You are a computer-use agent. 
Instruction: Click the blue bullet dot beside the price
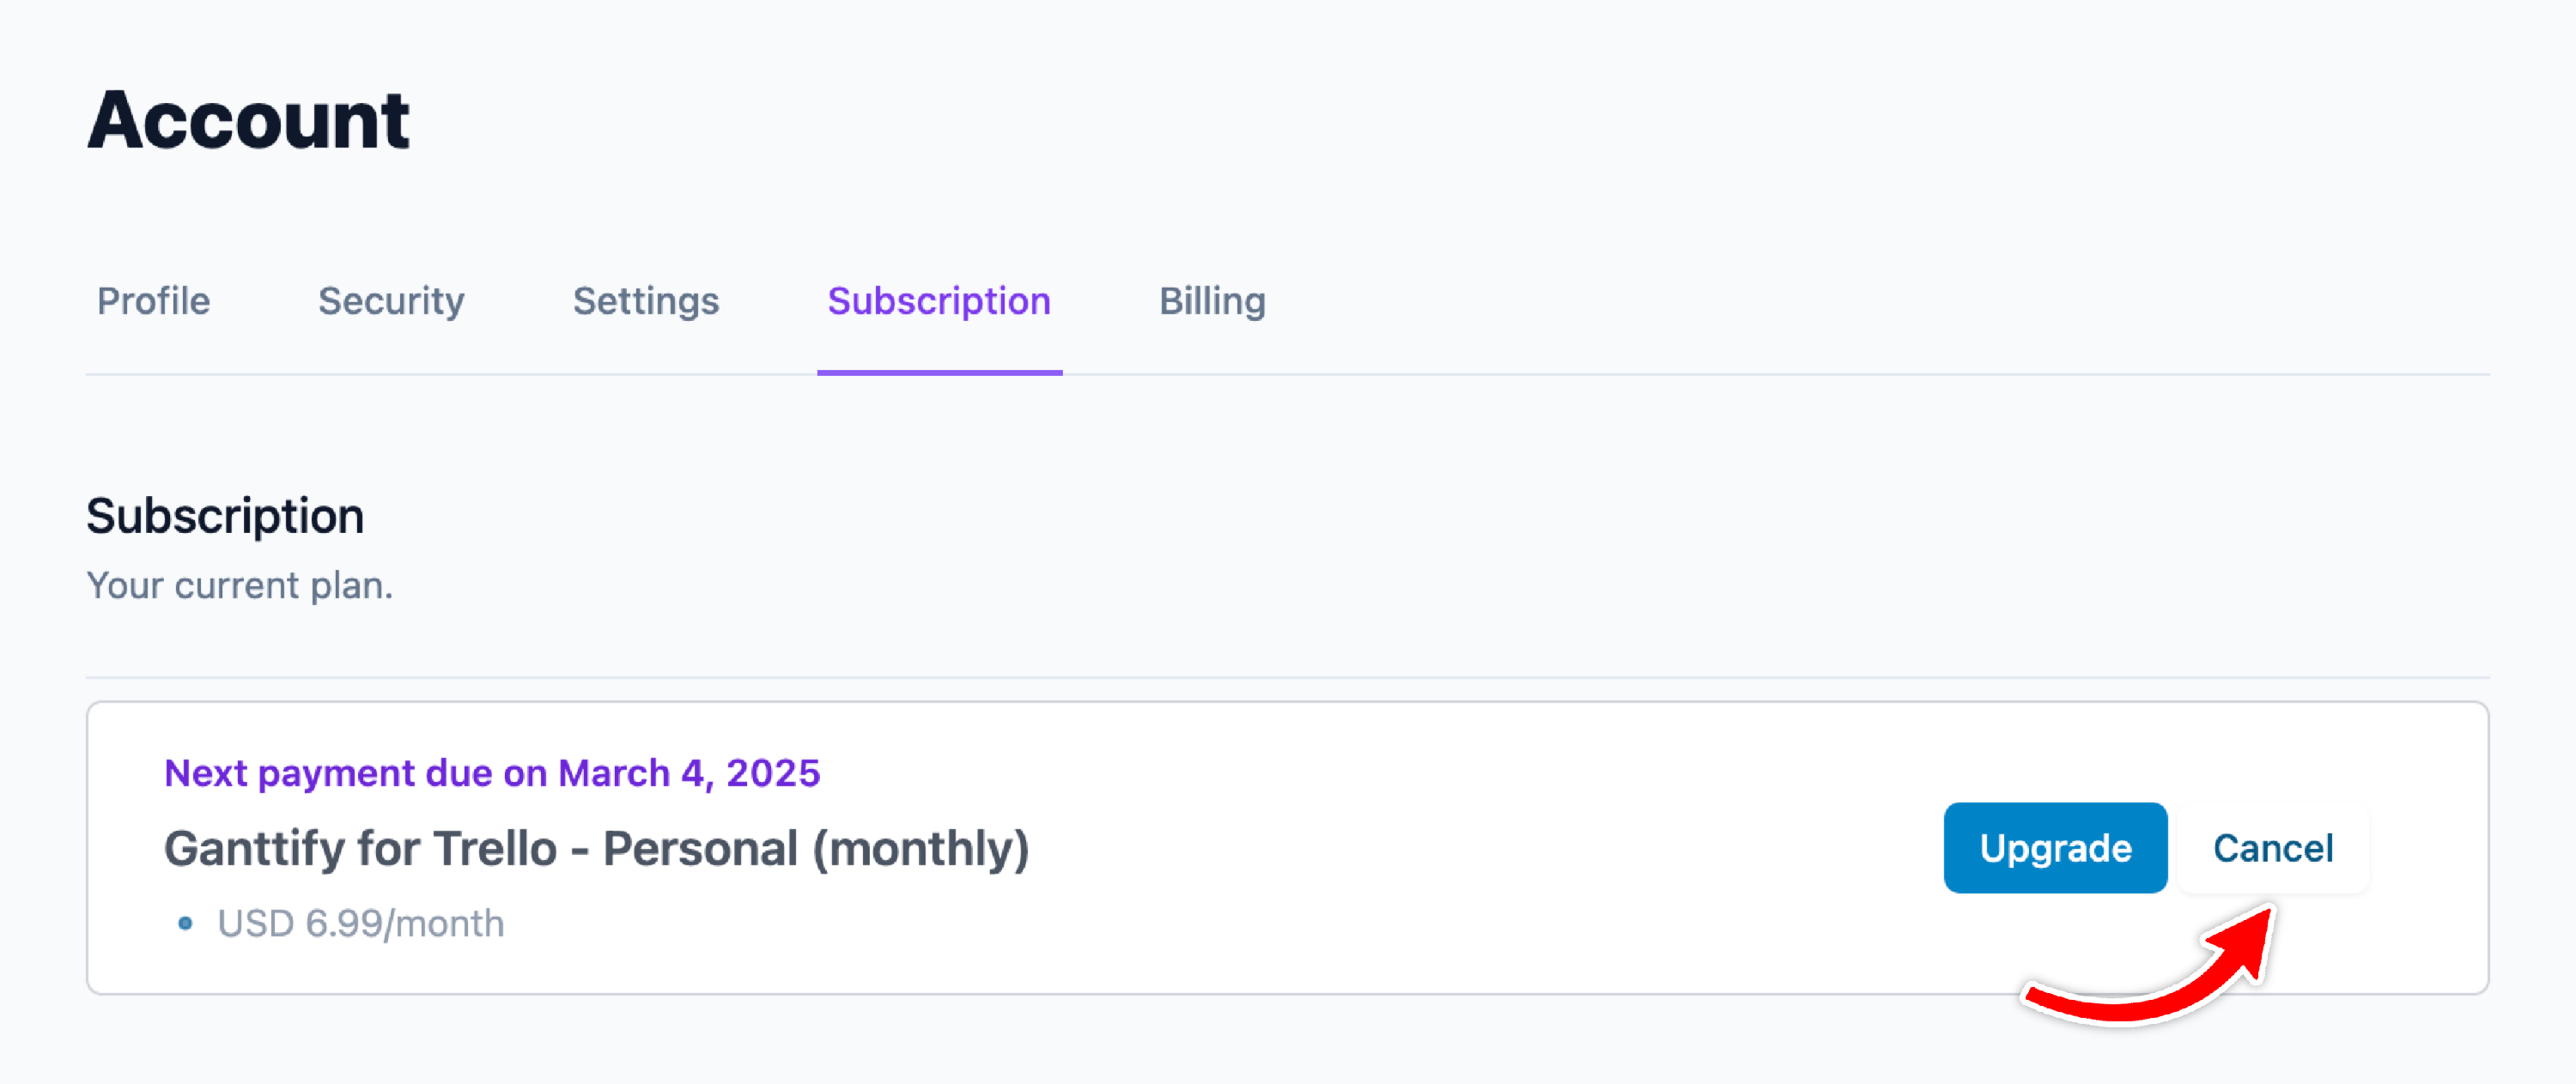click(185, 923)
